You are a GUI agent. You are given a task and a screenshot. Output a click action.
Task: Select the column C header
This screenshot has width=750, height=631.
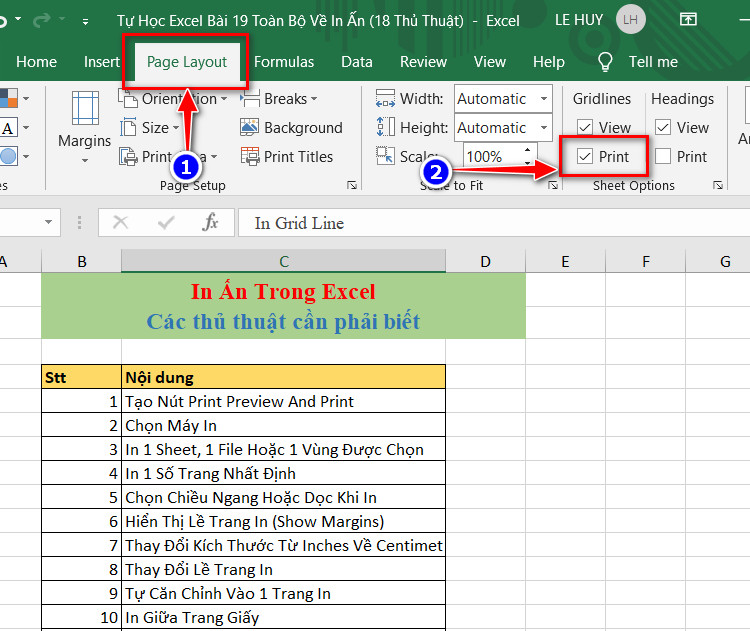[x=284, y=261]
